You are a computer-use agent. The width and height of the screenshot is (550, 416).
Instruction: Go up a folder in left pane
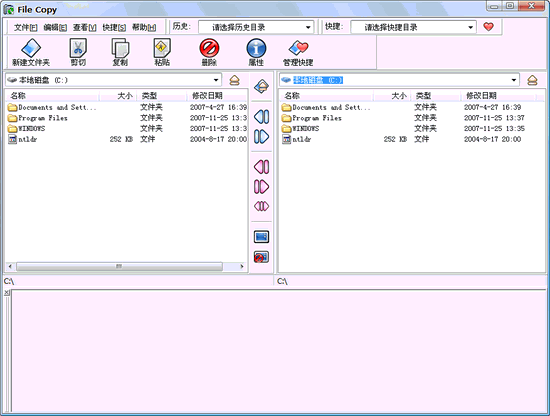pyautogui.click(x=235, y=80)
